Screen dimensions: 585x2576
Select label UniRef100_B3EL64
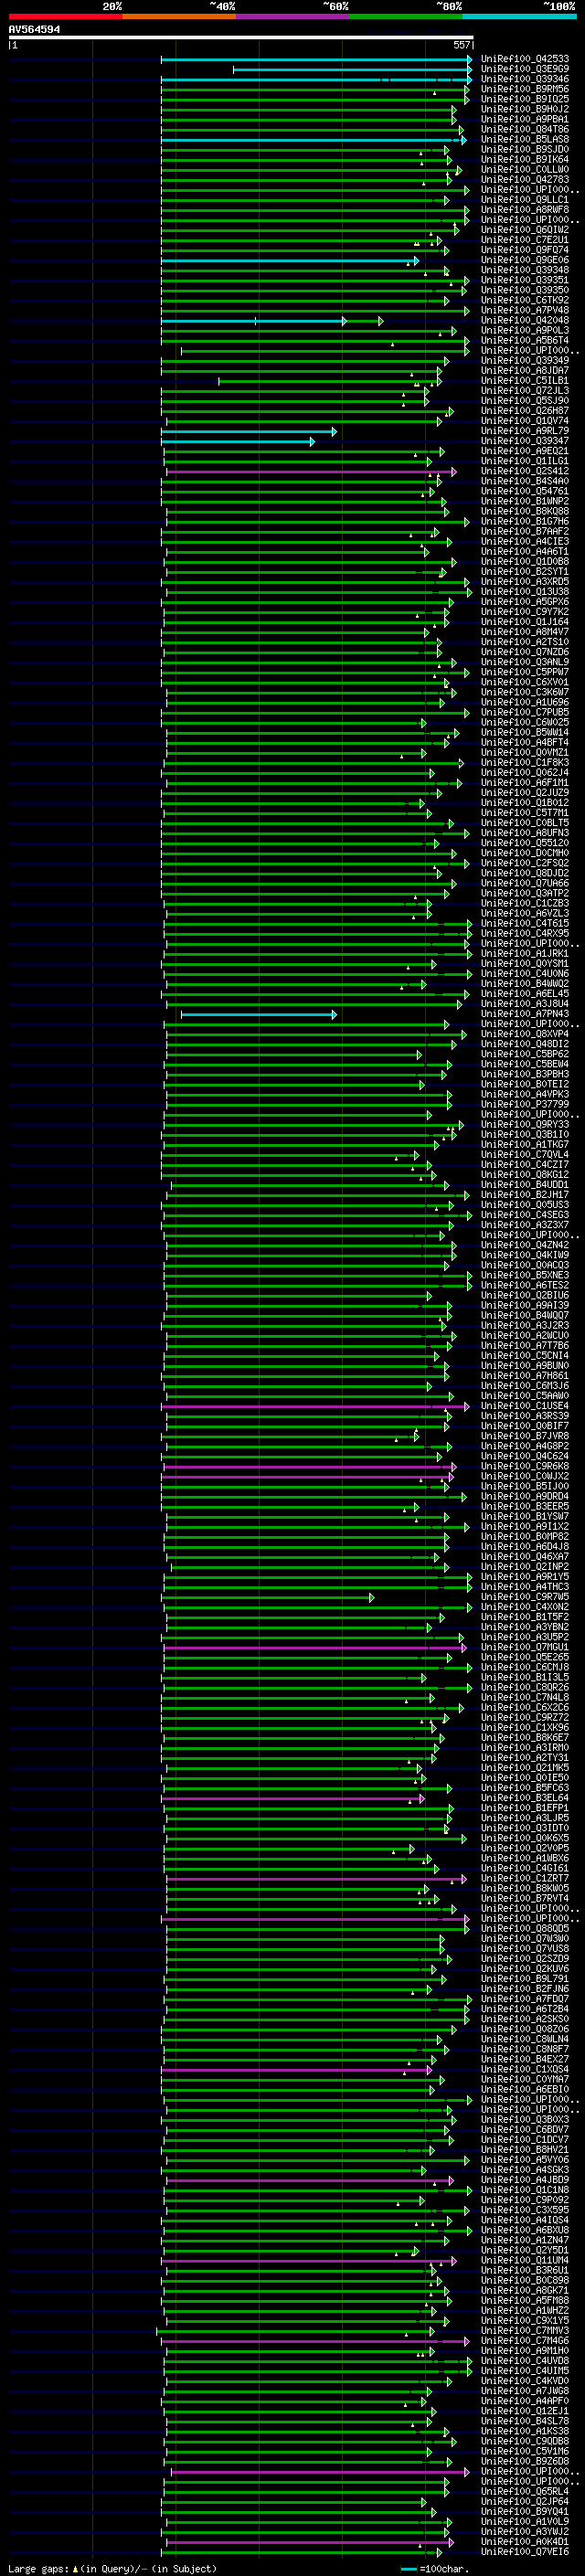point(525,1798)
